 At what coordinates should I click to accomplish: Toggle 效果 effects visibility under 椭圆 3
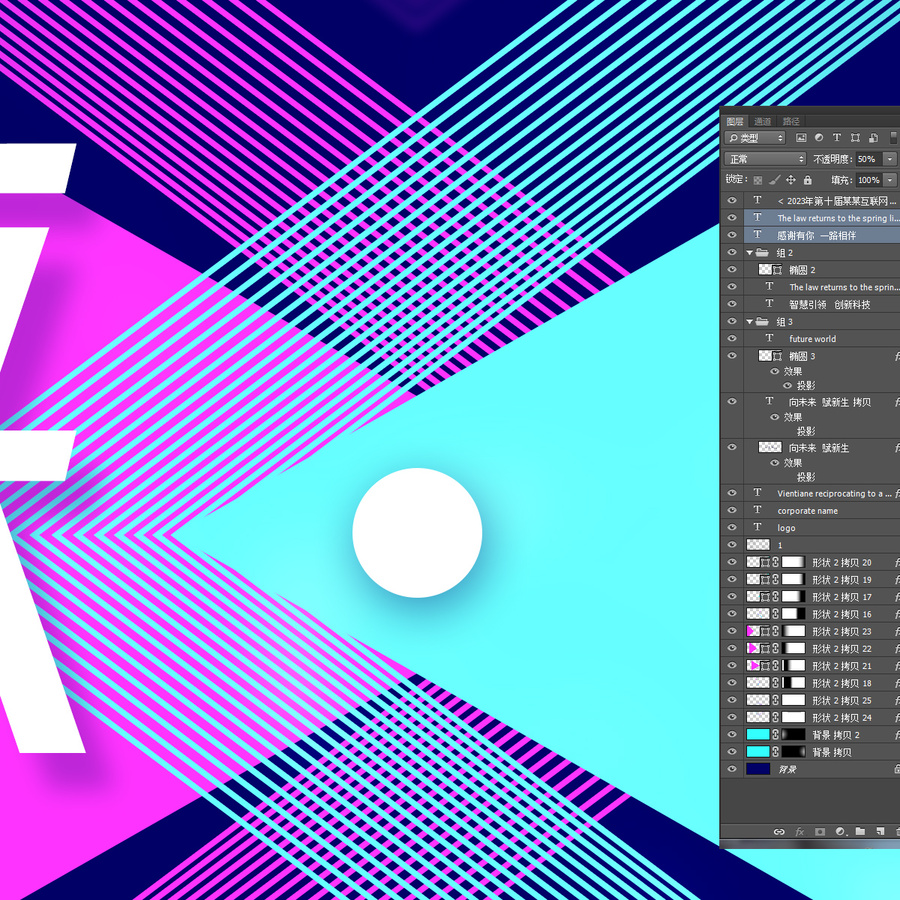(774, 371)
